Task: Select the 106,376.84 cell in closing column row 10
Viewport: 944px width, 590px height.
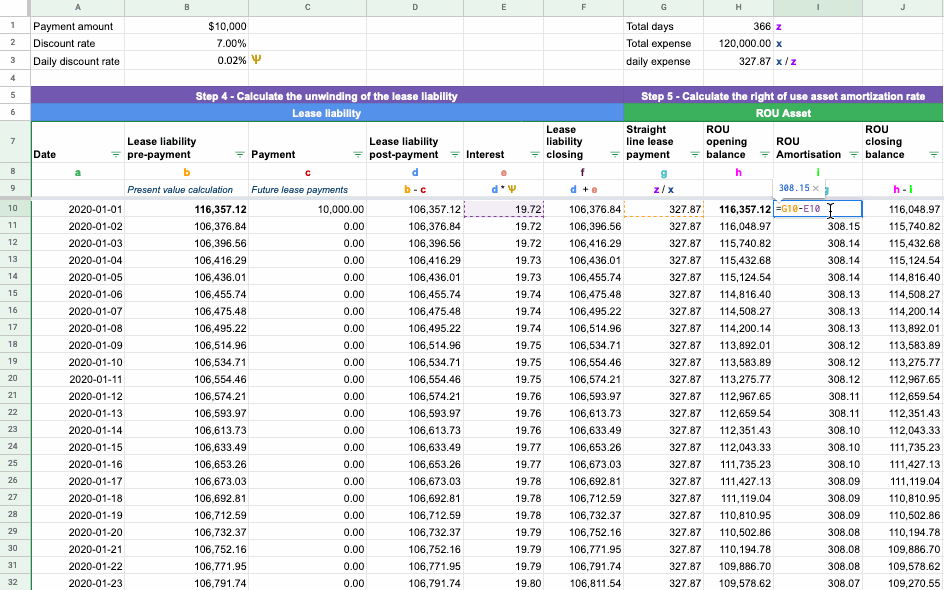Action: point(583,210)
